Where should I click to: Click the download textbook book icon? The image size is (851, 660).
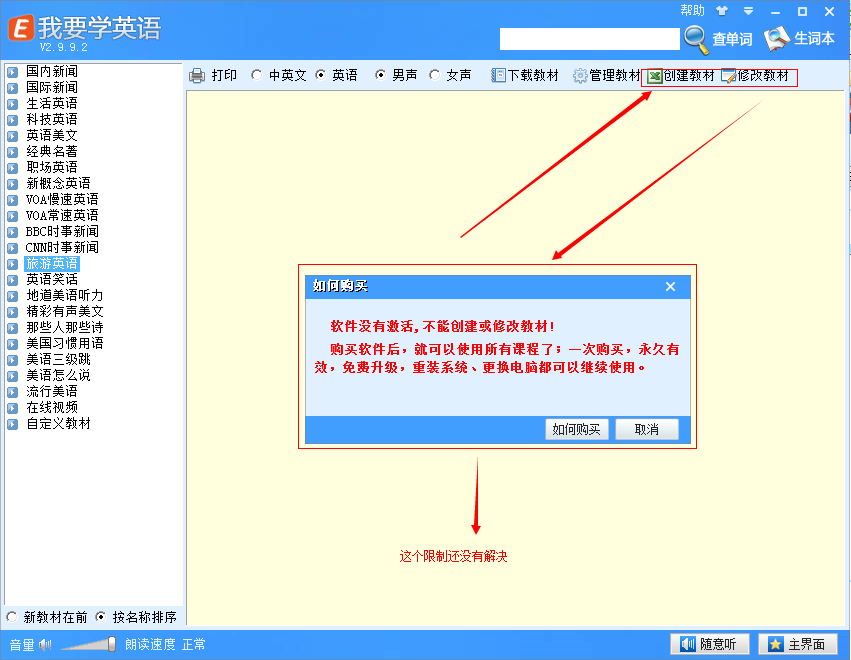[498, 75]
